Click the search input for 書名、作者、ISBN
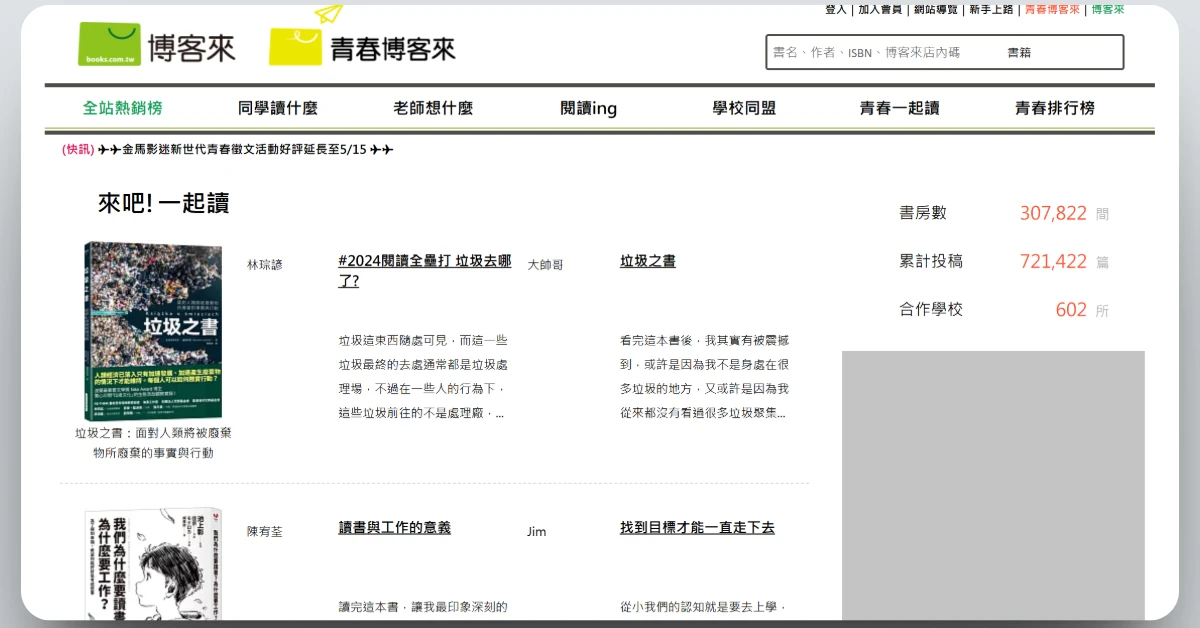This screenshot has width=1200, height=628. [x=883, y=53]
